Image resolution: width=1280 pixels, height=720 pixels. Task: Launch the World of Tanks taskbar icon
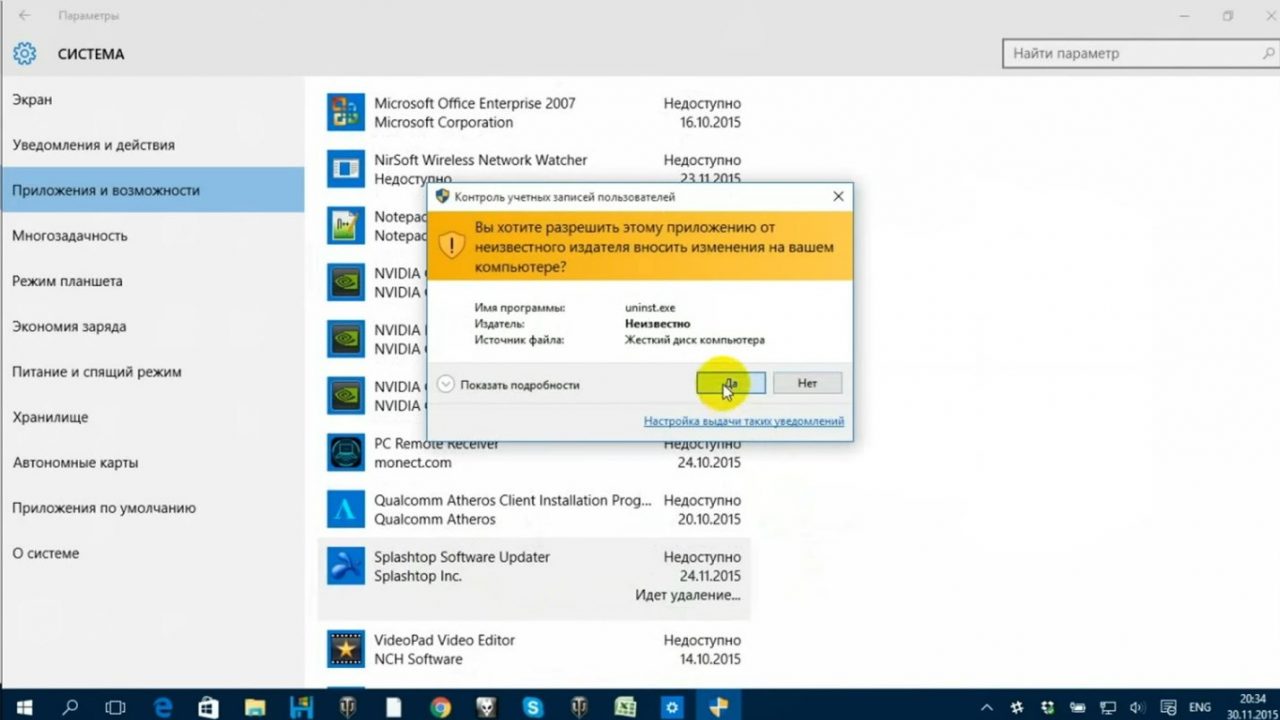(x=347, y=707)
